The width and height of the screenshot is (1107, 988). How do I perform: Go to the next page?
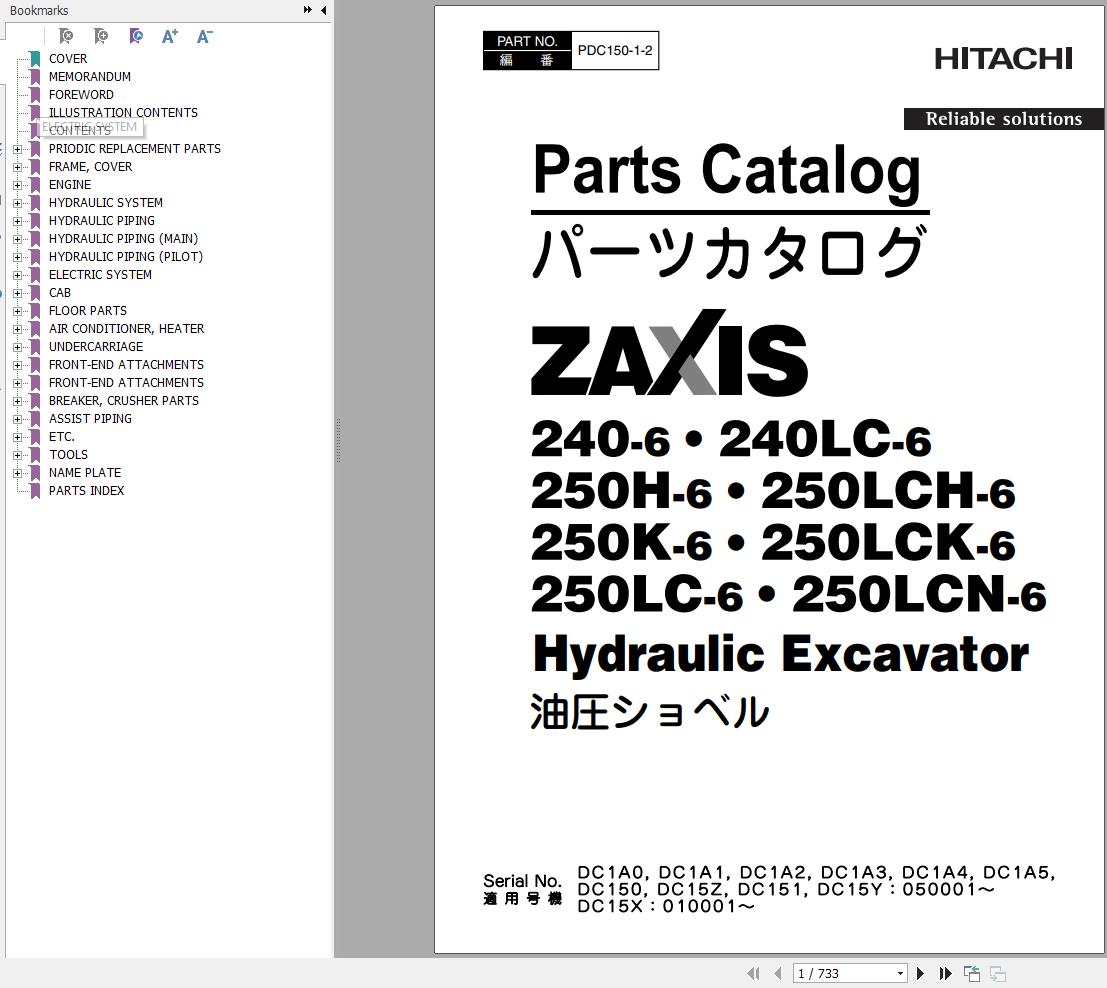point(920,973)
